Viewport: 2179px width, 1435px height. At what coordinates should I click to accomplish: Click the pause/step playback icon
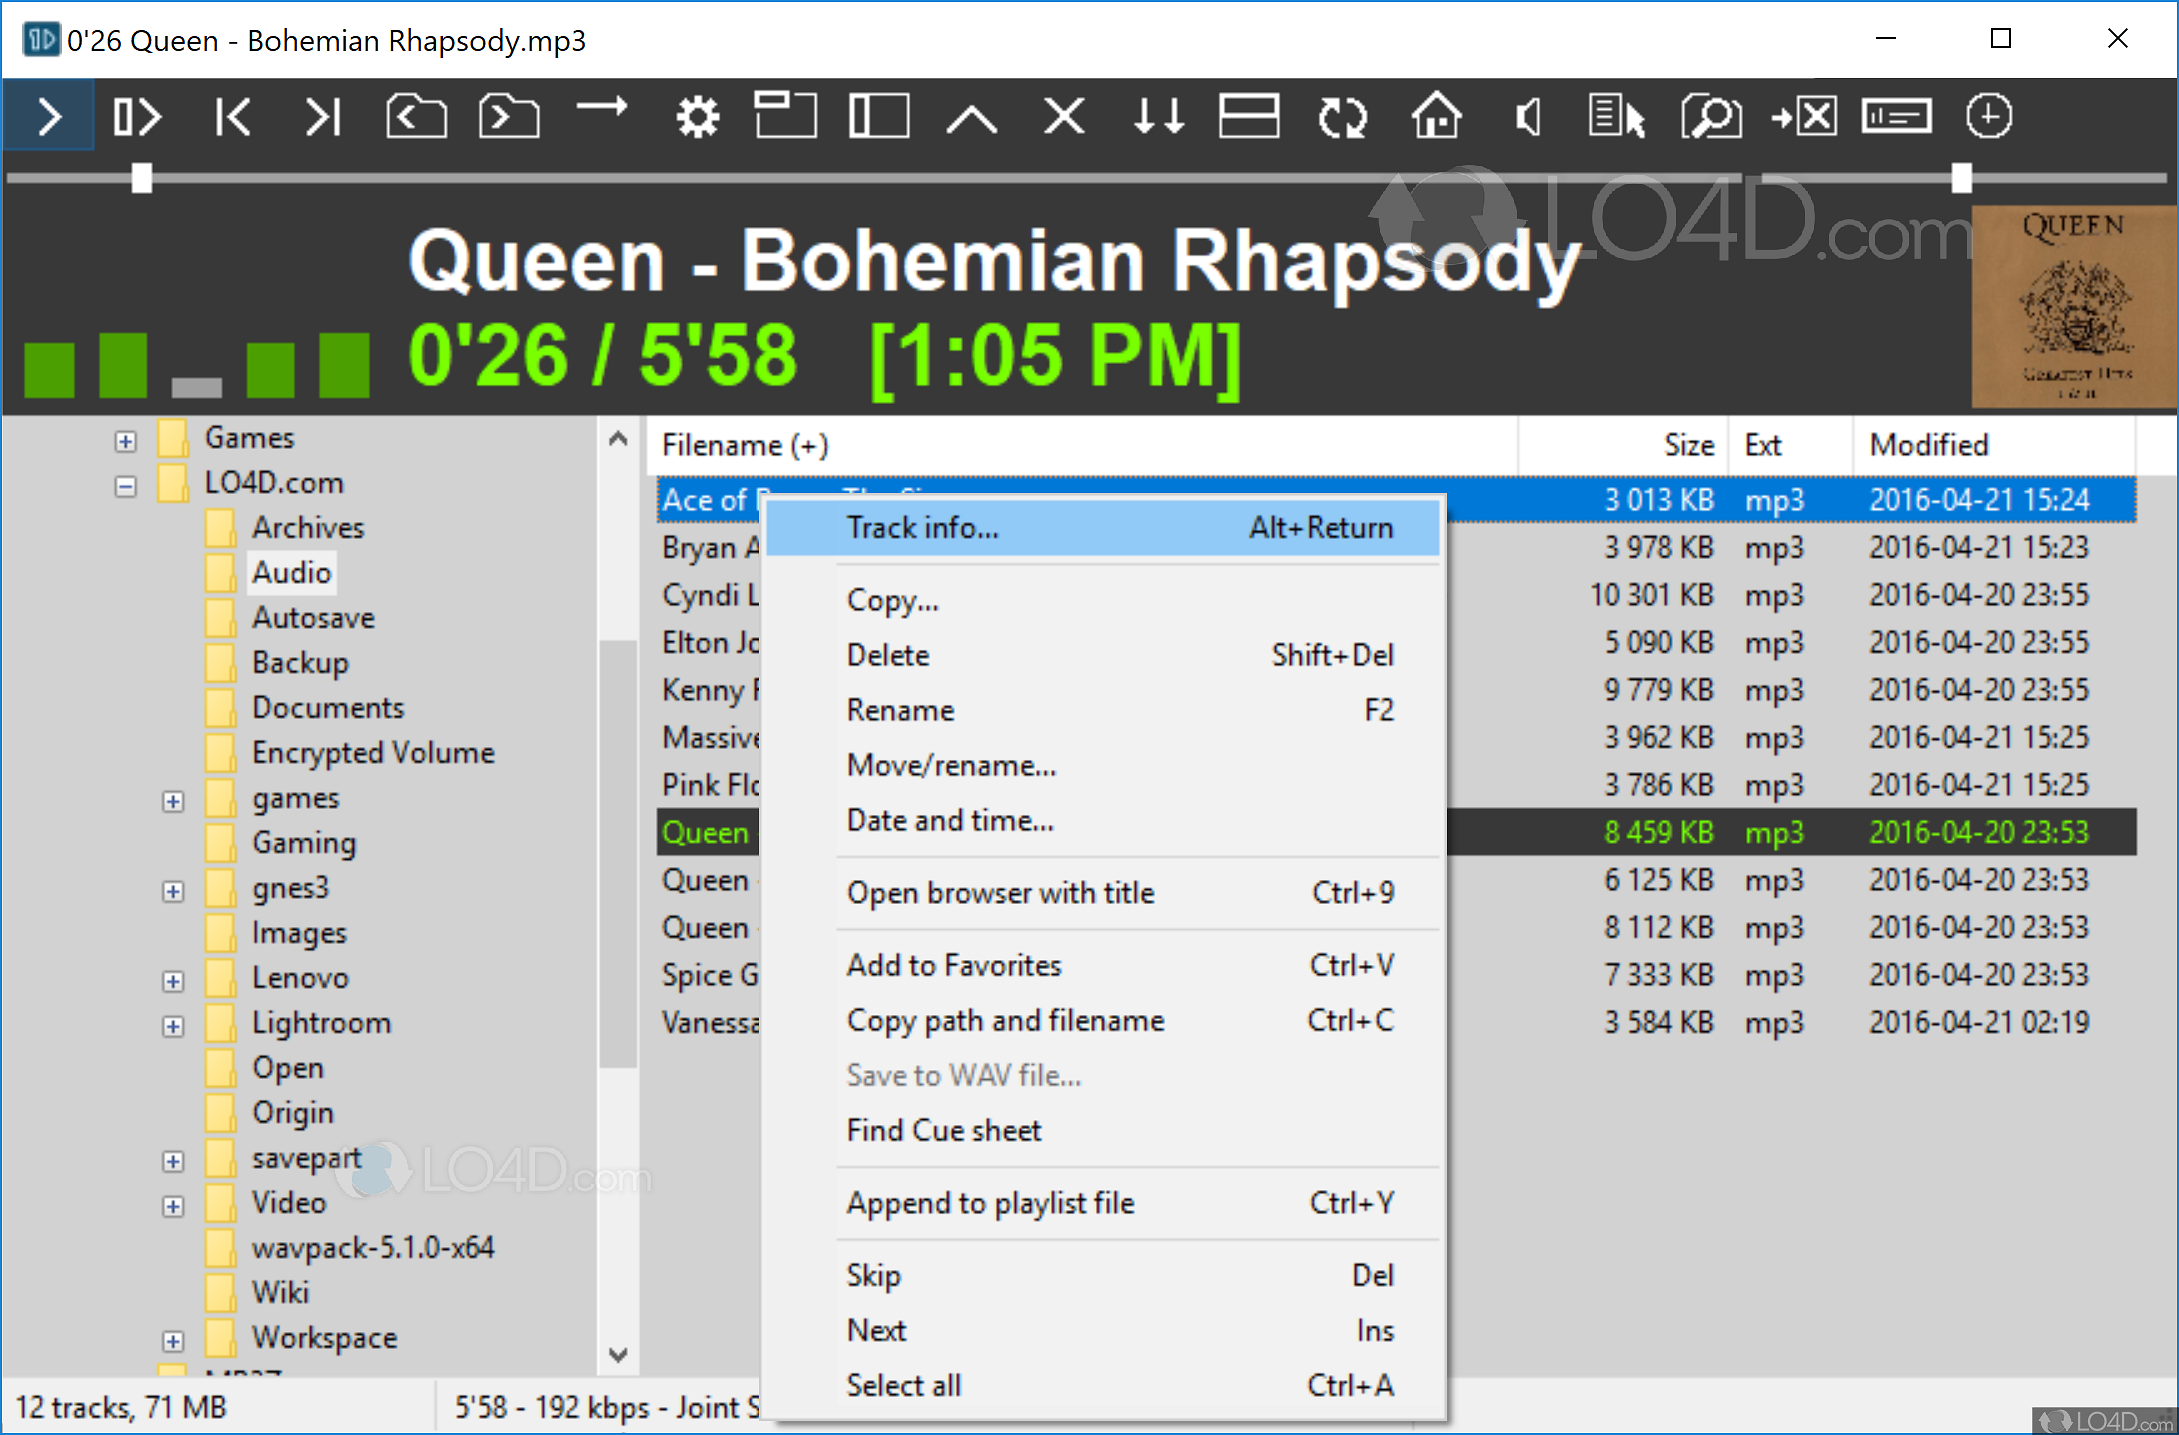tap(137, 117)
